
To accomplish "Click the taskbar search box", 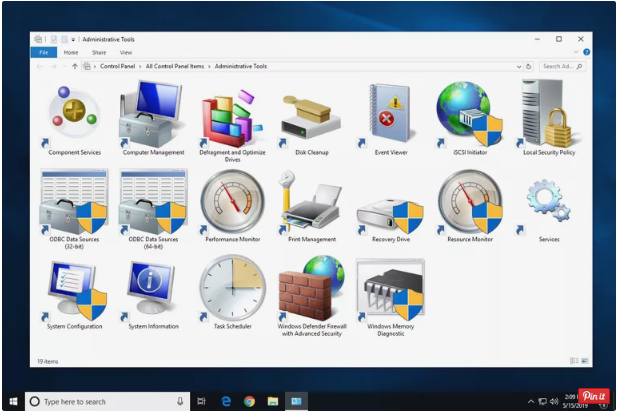I will click(107, 402).
